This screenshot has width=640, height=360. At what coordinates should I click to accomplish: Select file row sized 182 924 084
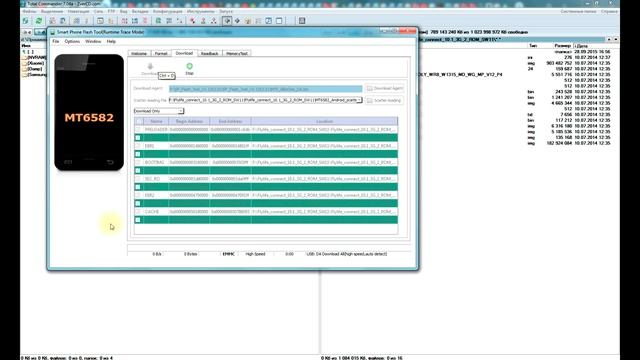(569, 143)
